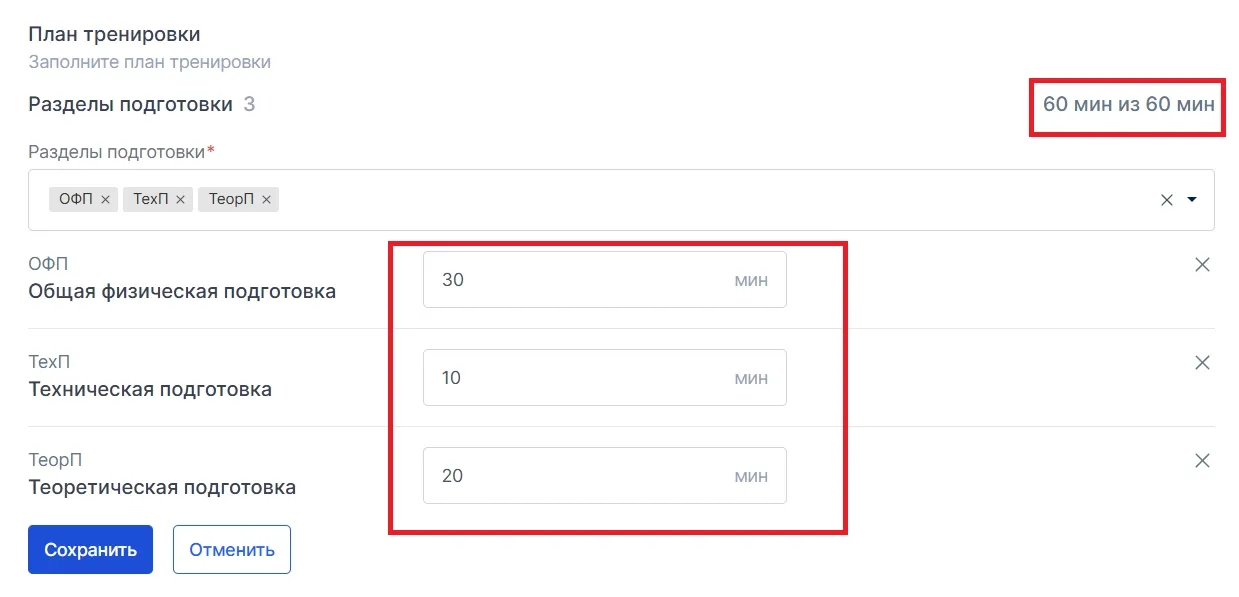
Task: Remove the ТеорП tag via its x
Action: pos(266,199)
